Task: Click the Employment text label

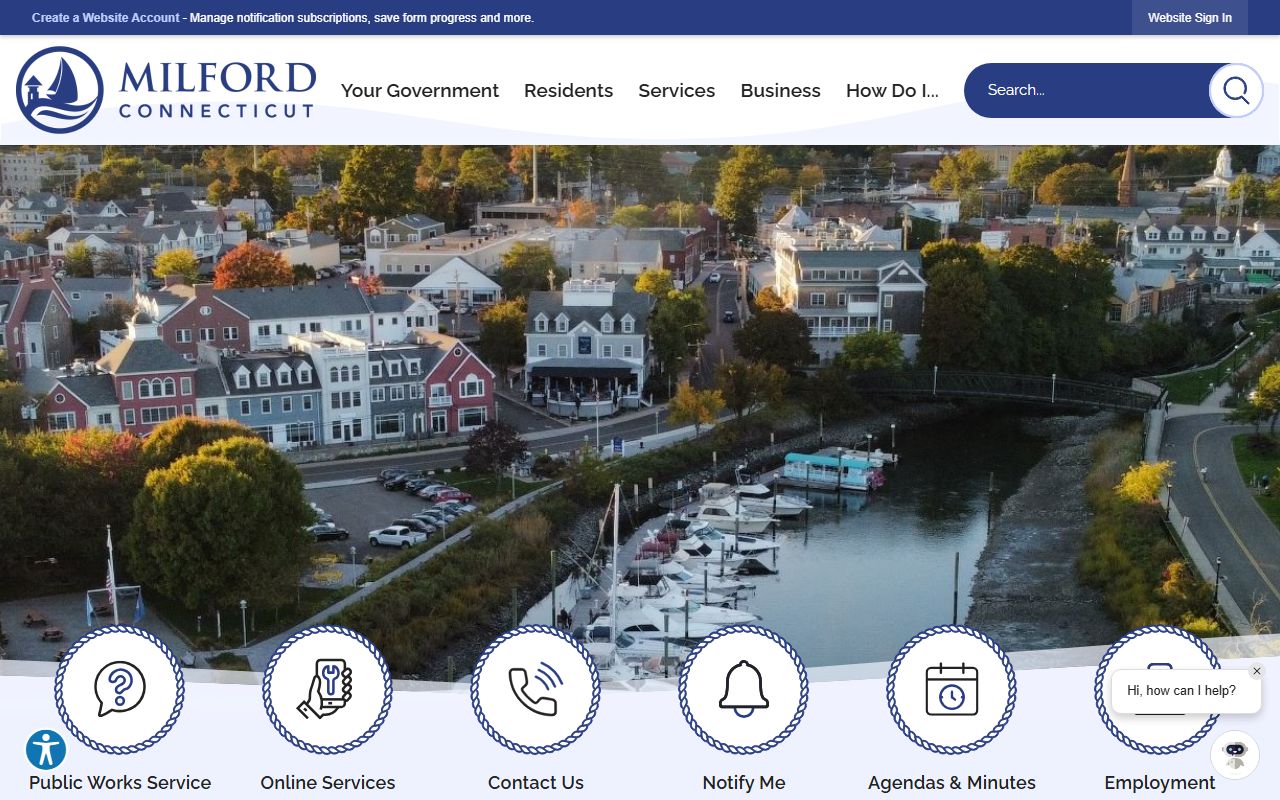Action: (x=1160, y=783)
